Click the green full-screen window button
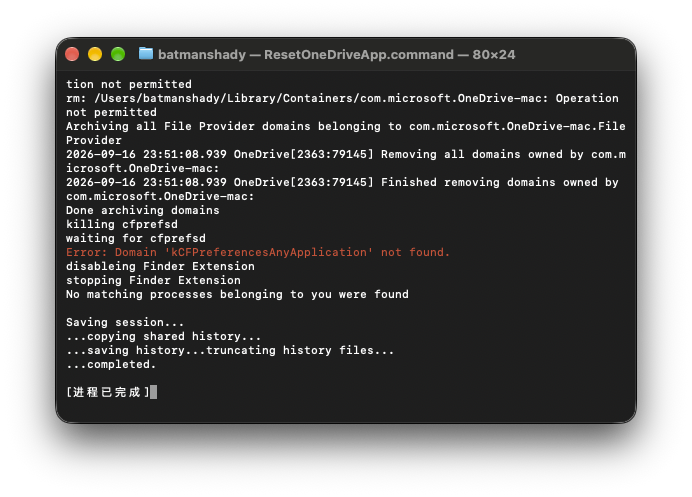Image resolution: width=692 pixels, height=497 pixels. (118, 54)
